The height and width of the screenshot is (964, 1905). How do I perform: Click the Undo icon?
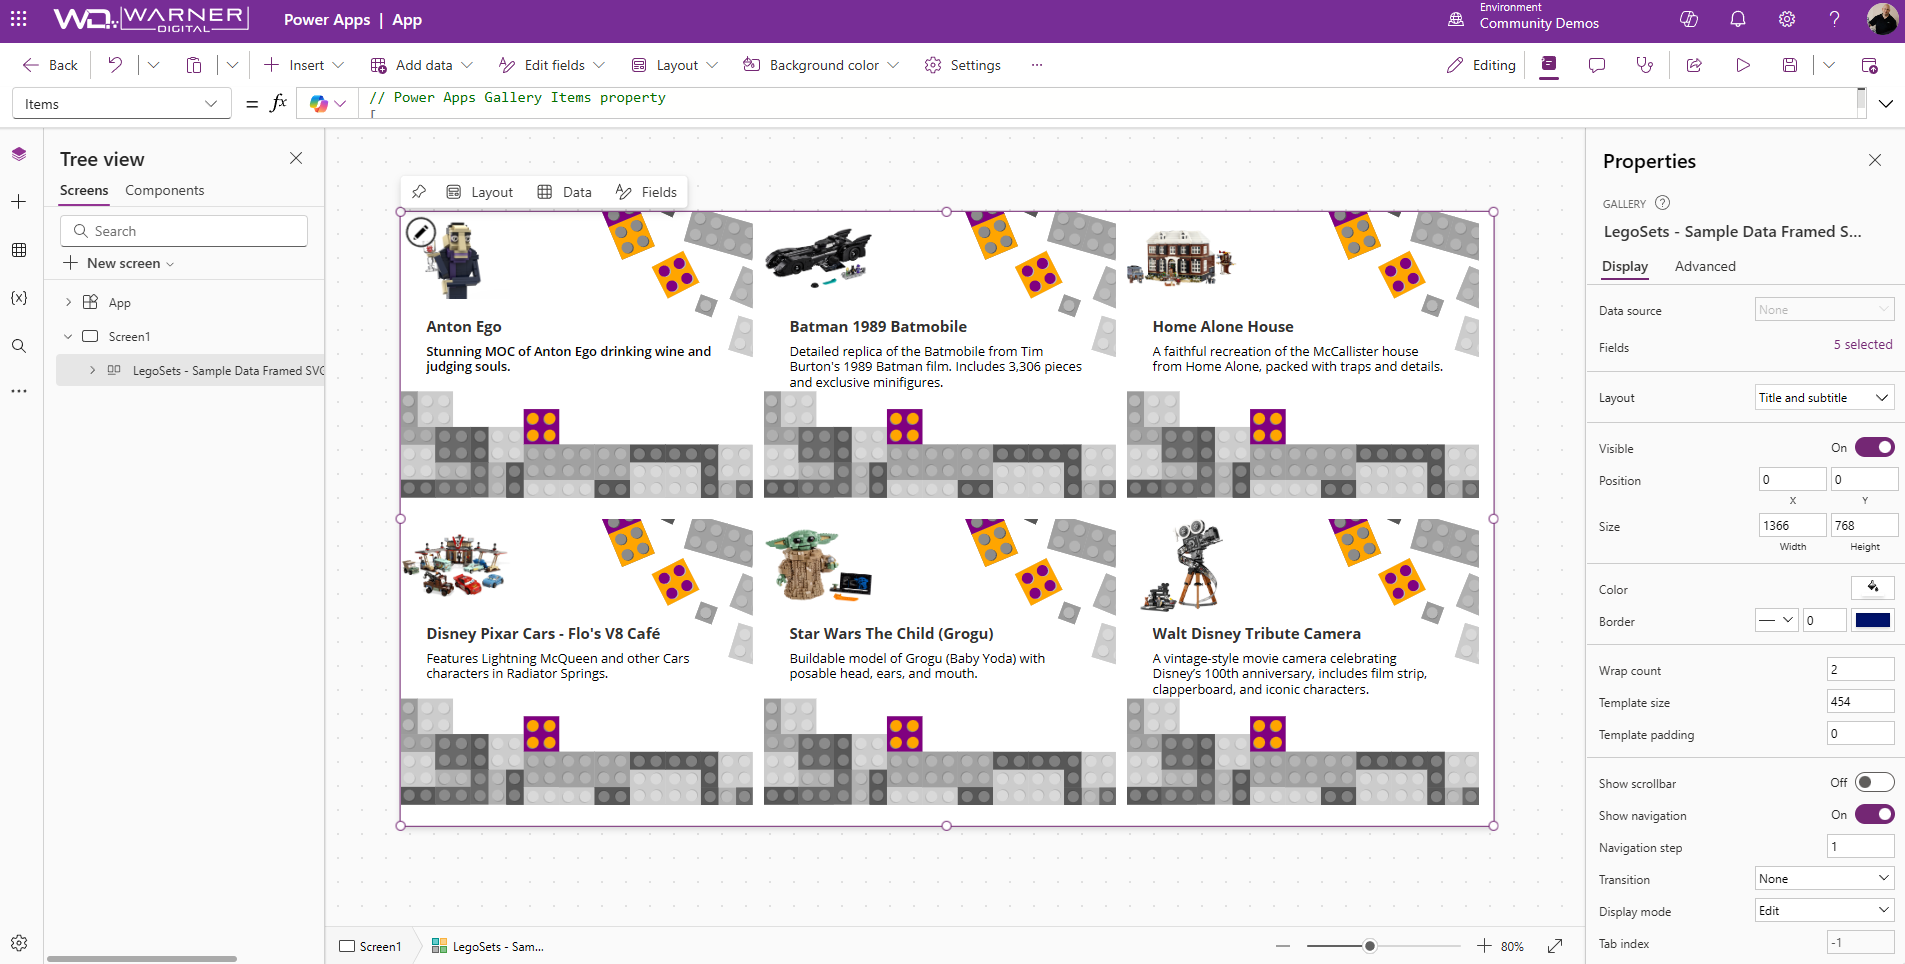click(x=115, y=65)
